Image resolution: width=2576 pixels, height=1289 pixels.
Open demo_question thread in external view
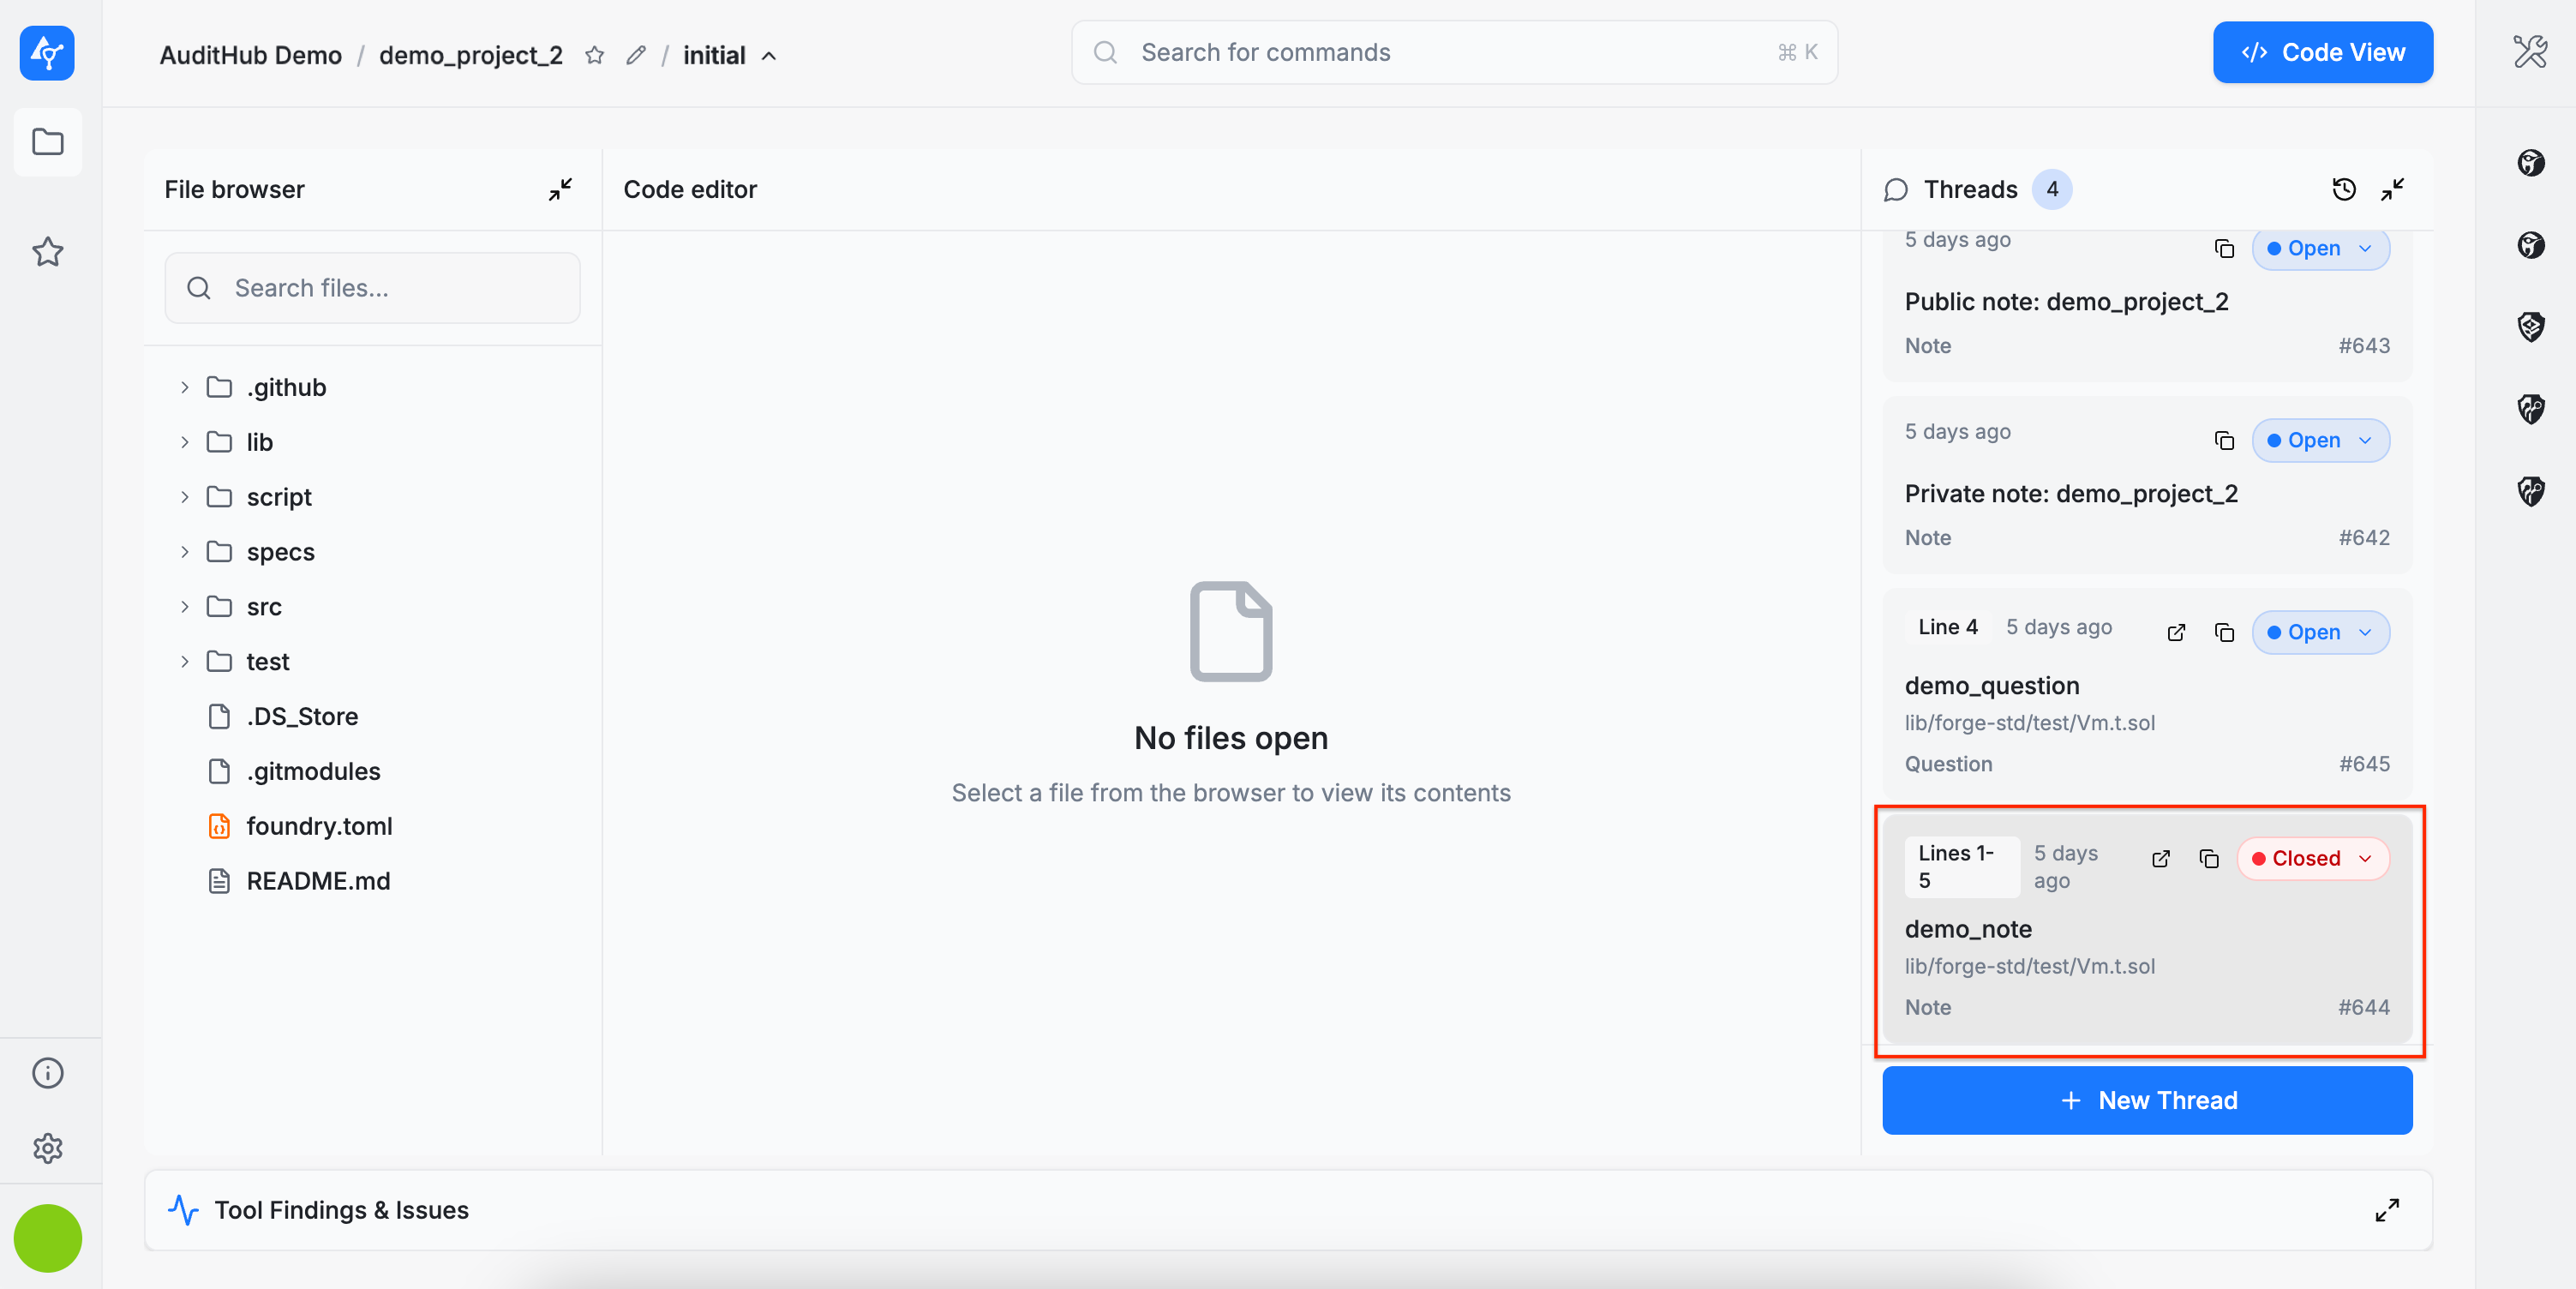[x=2176, y=632]
